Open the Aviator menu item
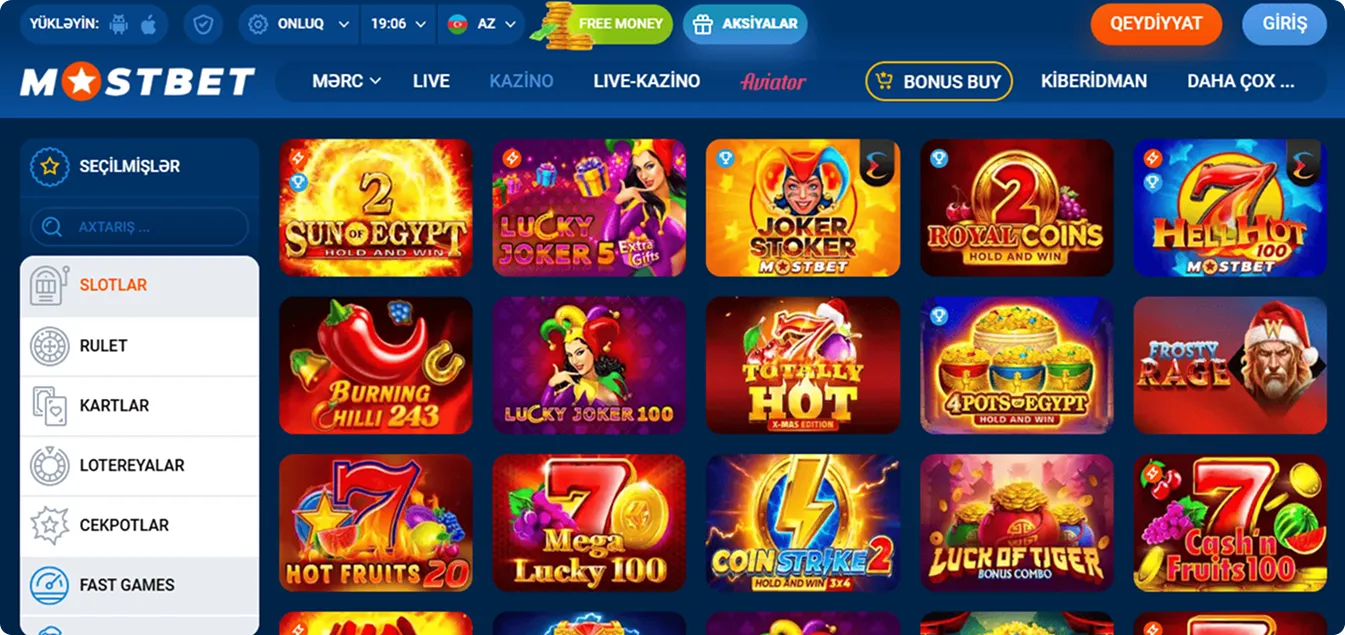 coord(773,82)
